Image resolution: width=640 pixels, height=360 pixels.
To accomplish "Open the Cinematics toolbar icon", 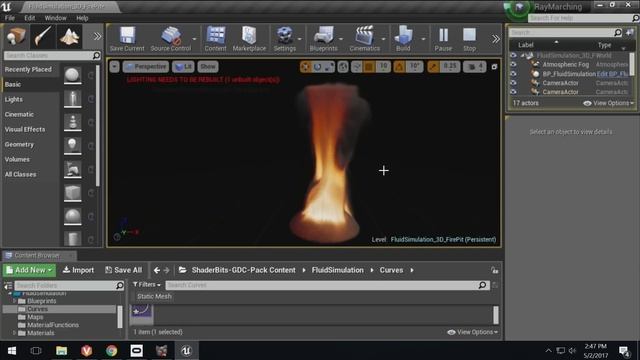I will tap(364, 39).
